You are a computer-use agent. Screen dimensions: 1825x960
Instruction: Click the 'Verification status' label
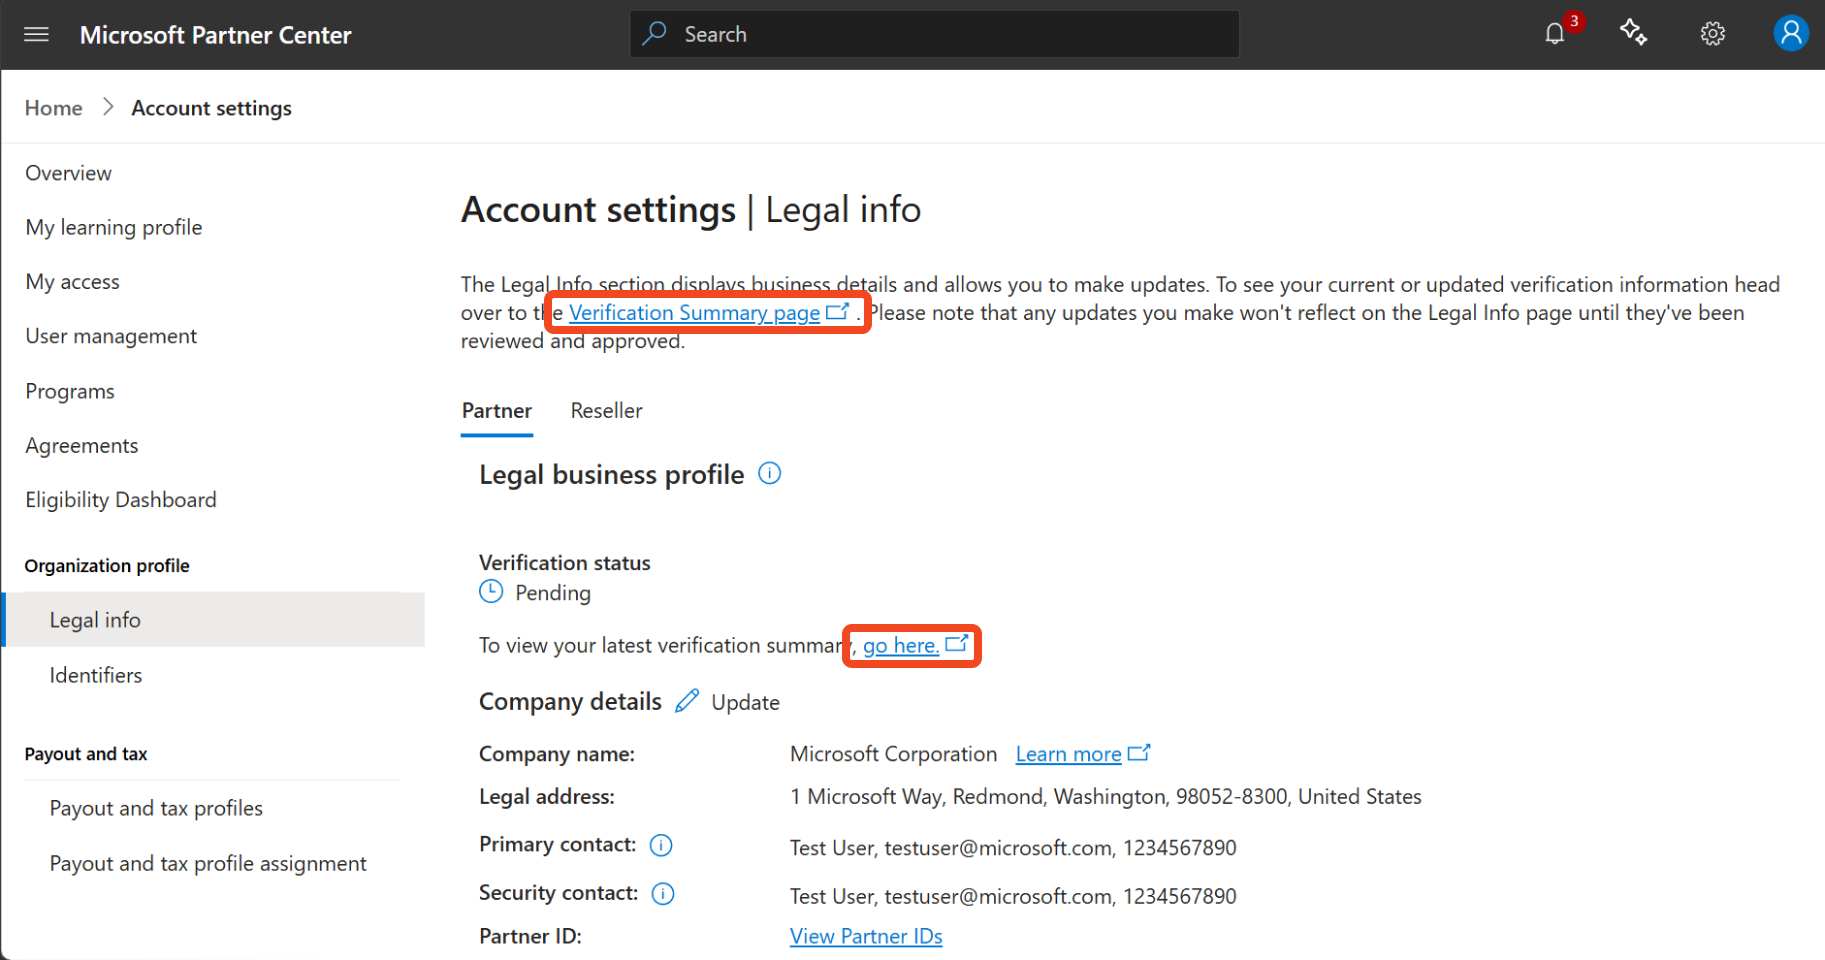point(565,563)
